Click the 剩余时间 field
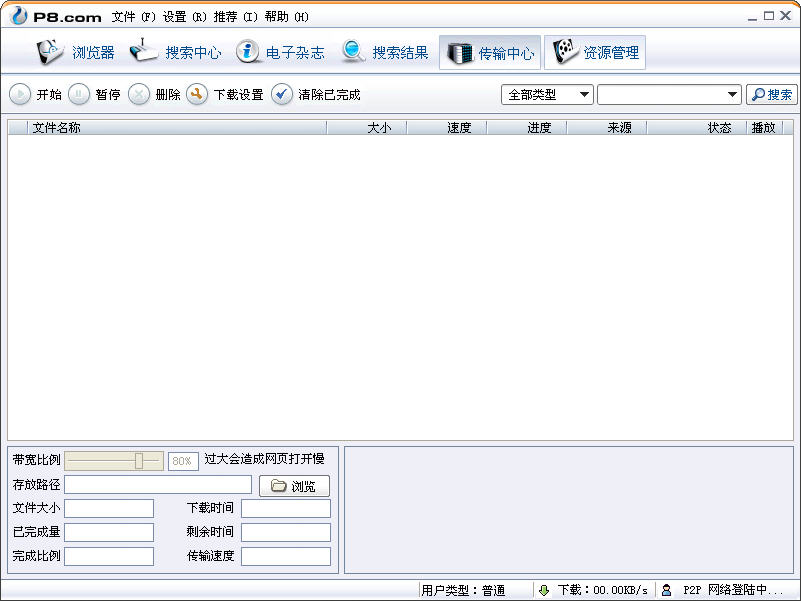The image size is (801, 601). (x=286, y=533)
